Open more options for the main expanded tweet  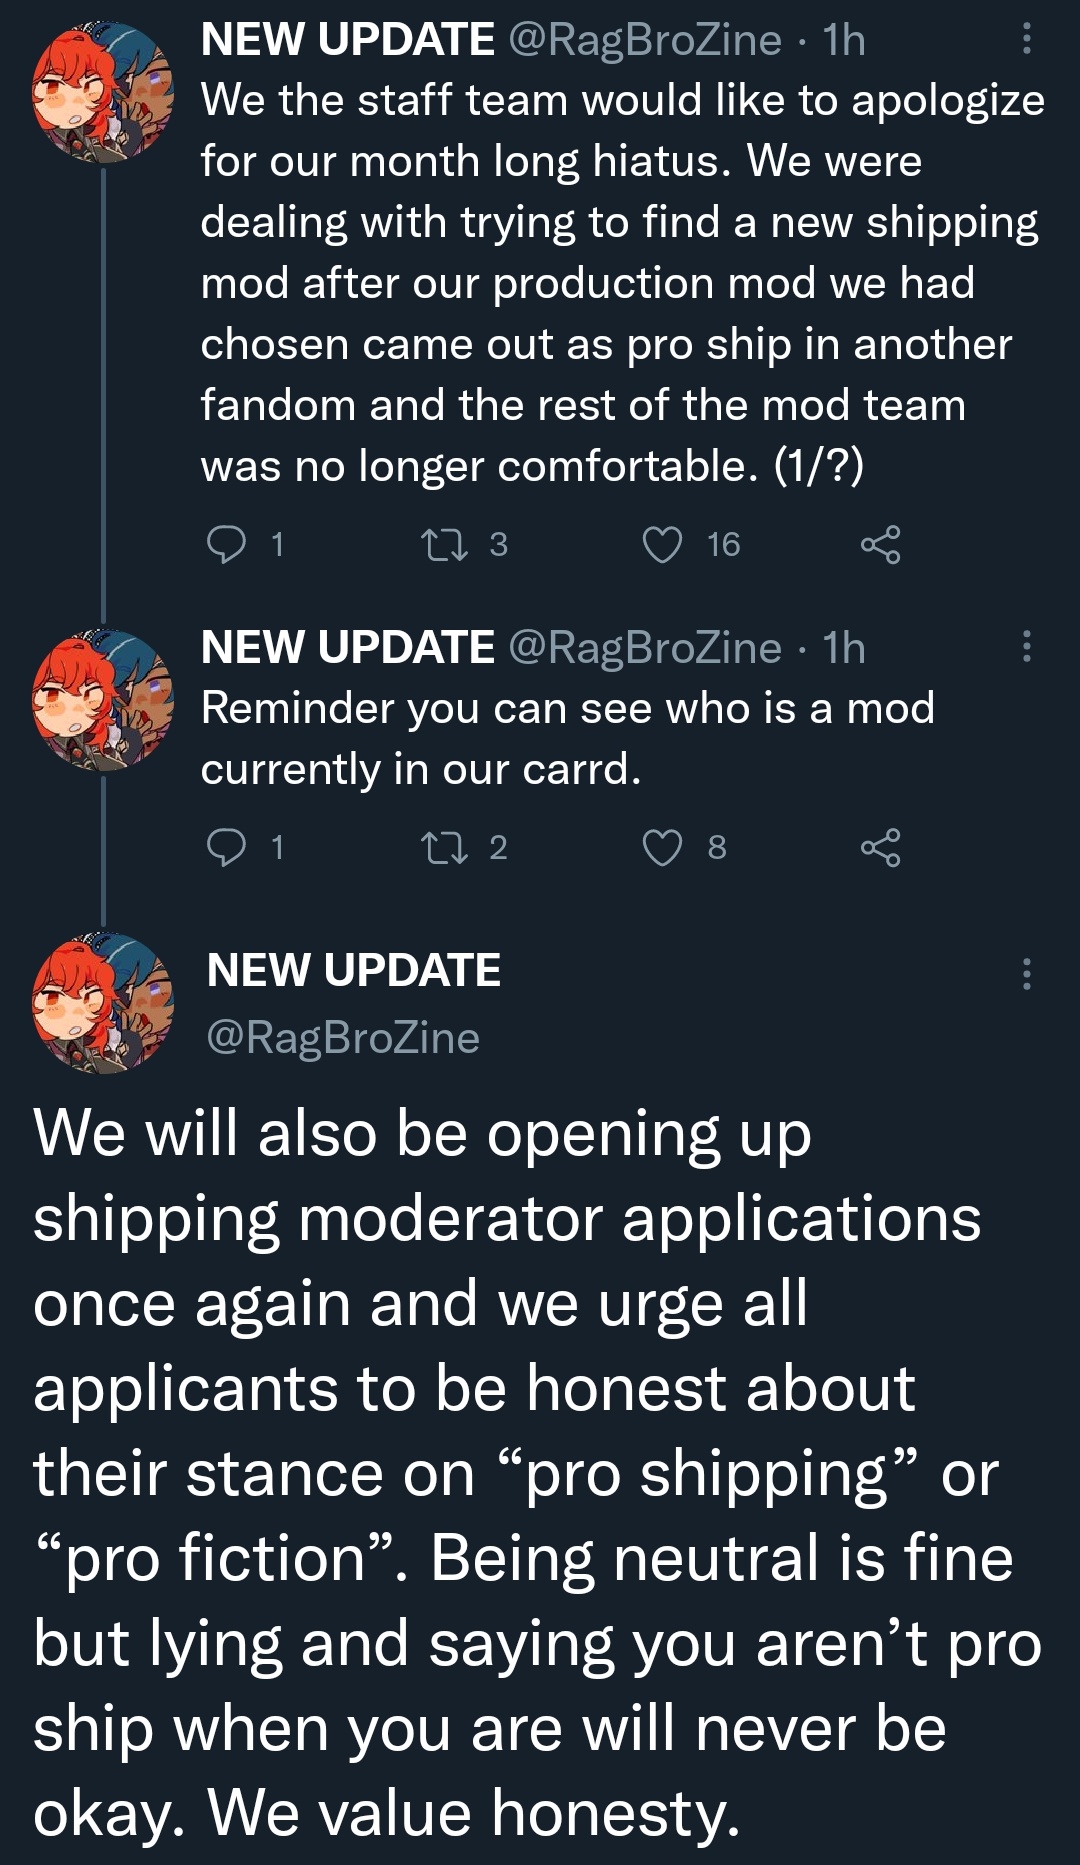coord(1026,973)
